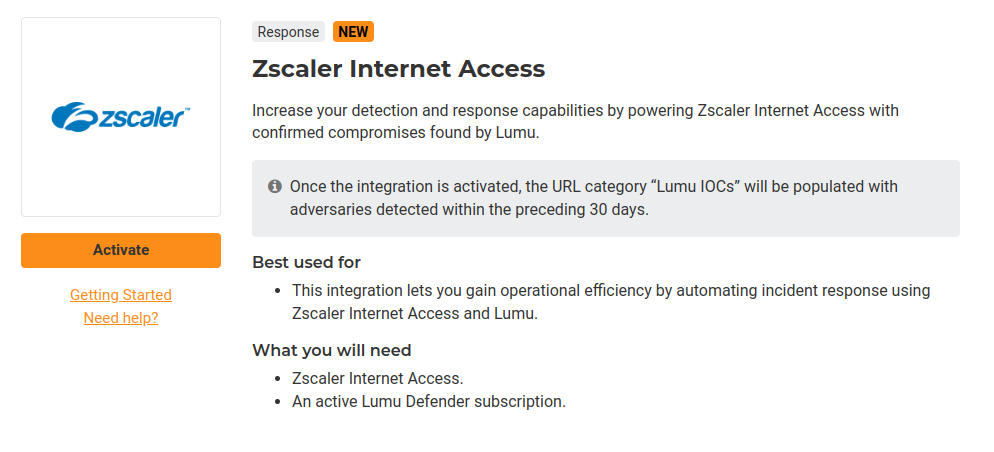Click the "Zscaler Internet Access." requirement bullet
Image resolution: width=994 pixels, height=452 pixels.
point(377,379)
